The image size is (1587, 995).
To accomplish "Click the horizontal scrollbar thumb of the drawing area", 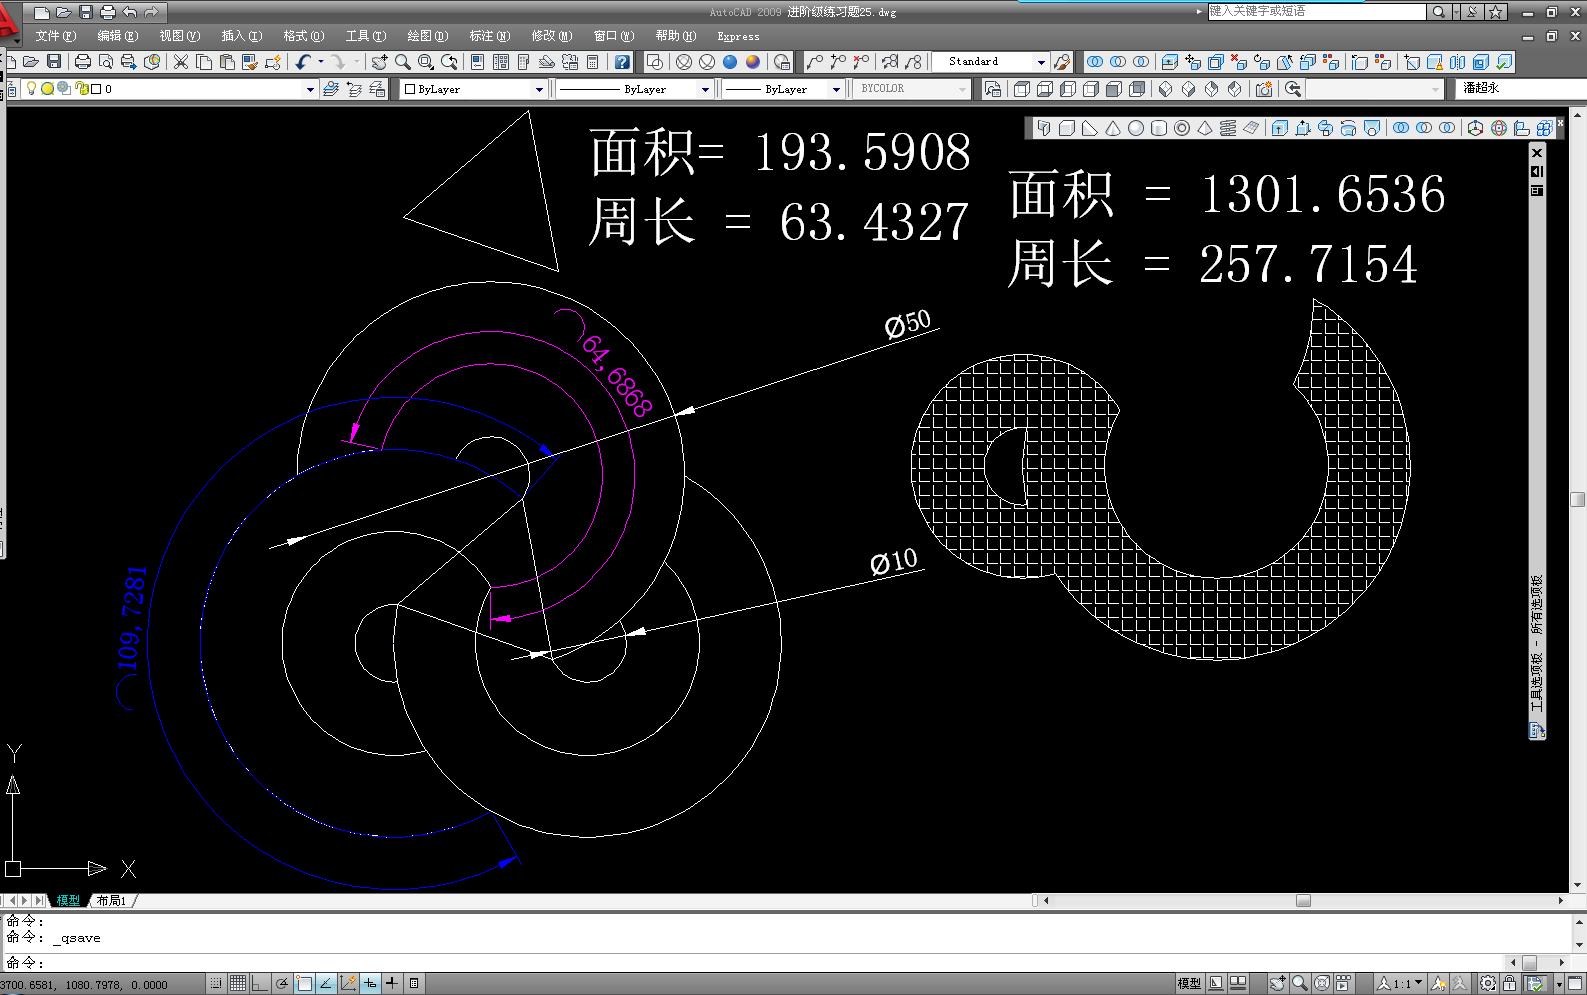I will [x=1303, y=901].
